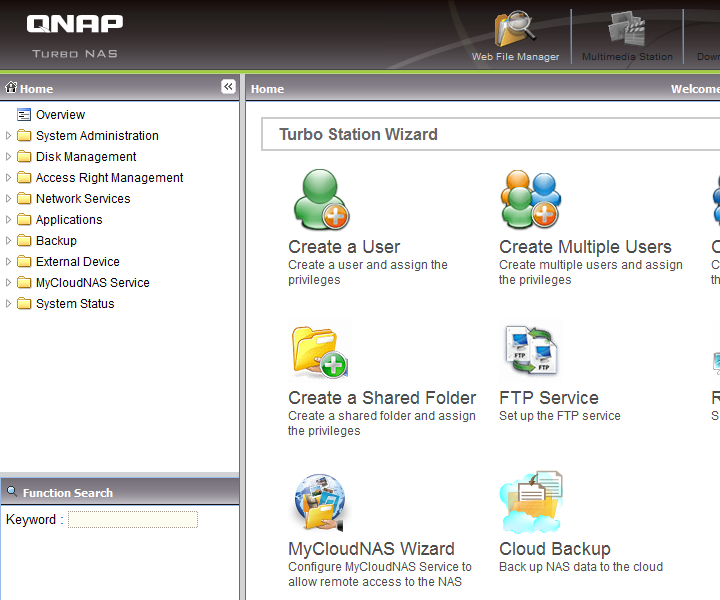Click the Home tab in content header
The height and width of the screenshot is (600, 720).
(267, 89)
